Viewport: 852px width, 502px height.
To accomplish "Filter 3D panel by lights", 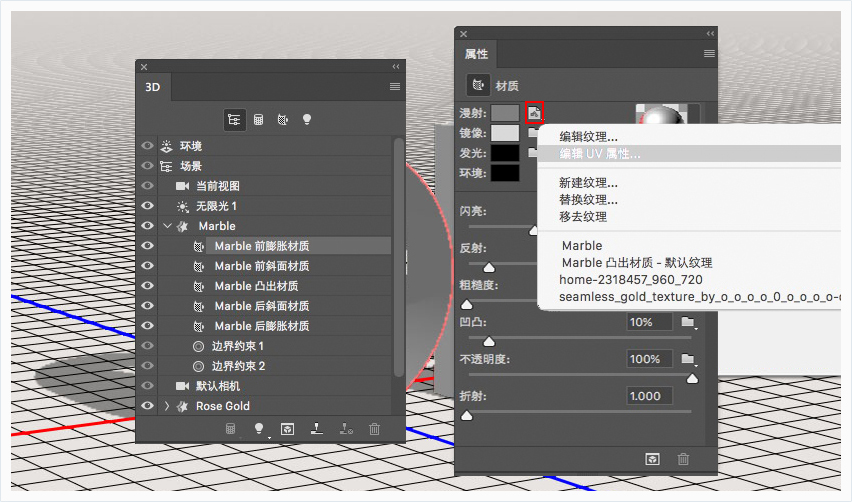I will pyautogui.click(x=307, y=120).
